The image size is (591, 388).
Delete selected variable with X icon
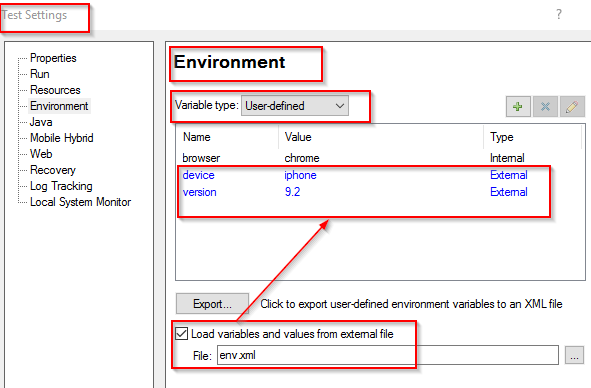(545, 107)
